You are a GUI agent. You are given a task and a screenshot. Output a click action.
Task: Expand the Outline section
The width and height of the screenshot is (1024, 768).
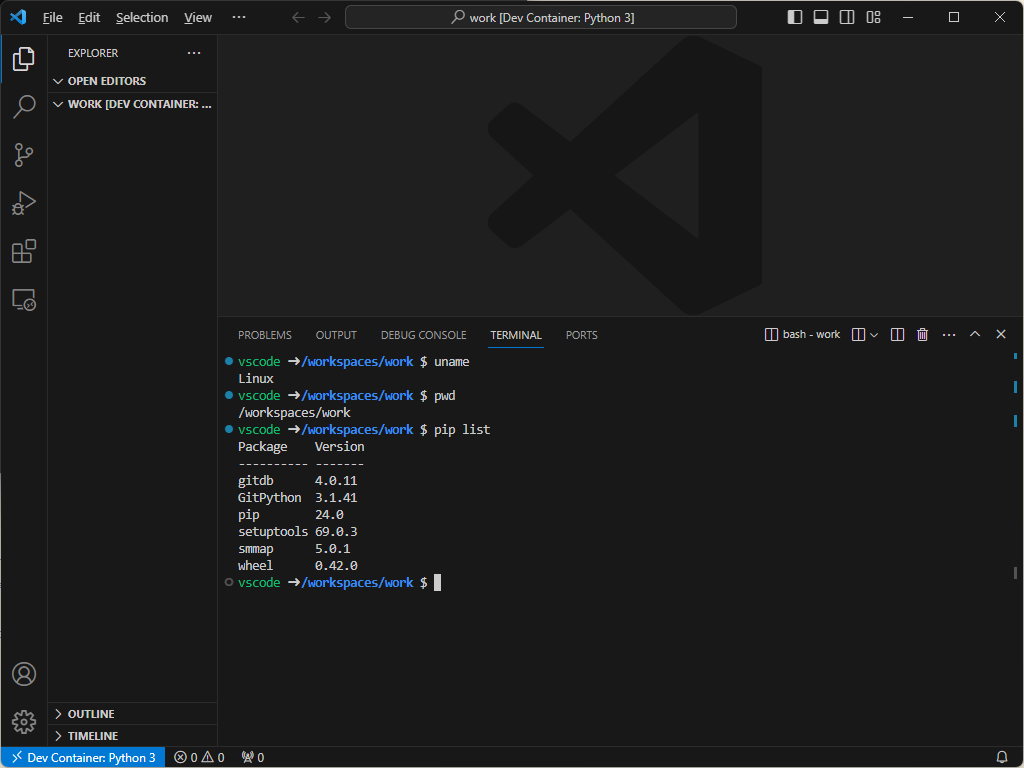133,714
